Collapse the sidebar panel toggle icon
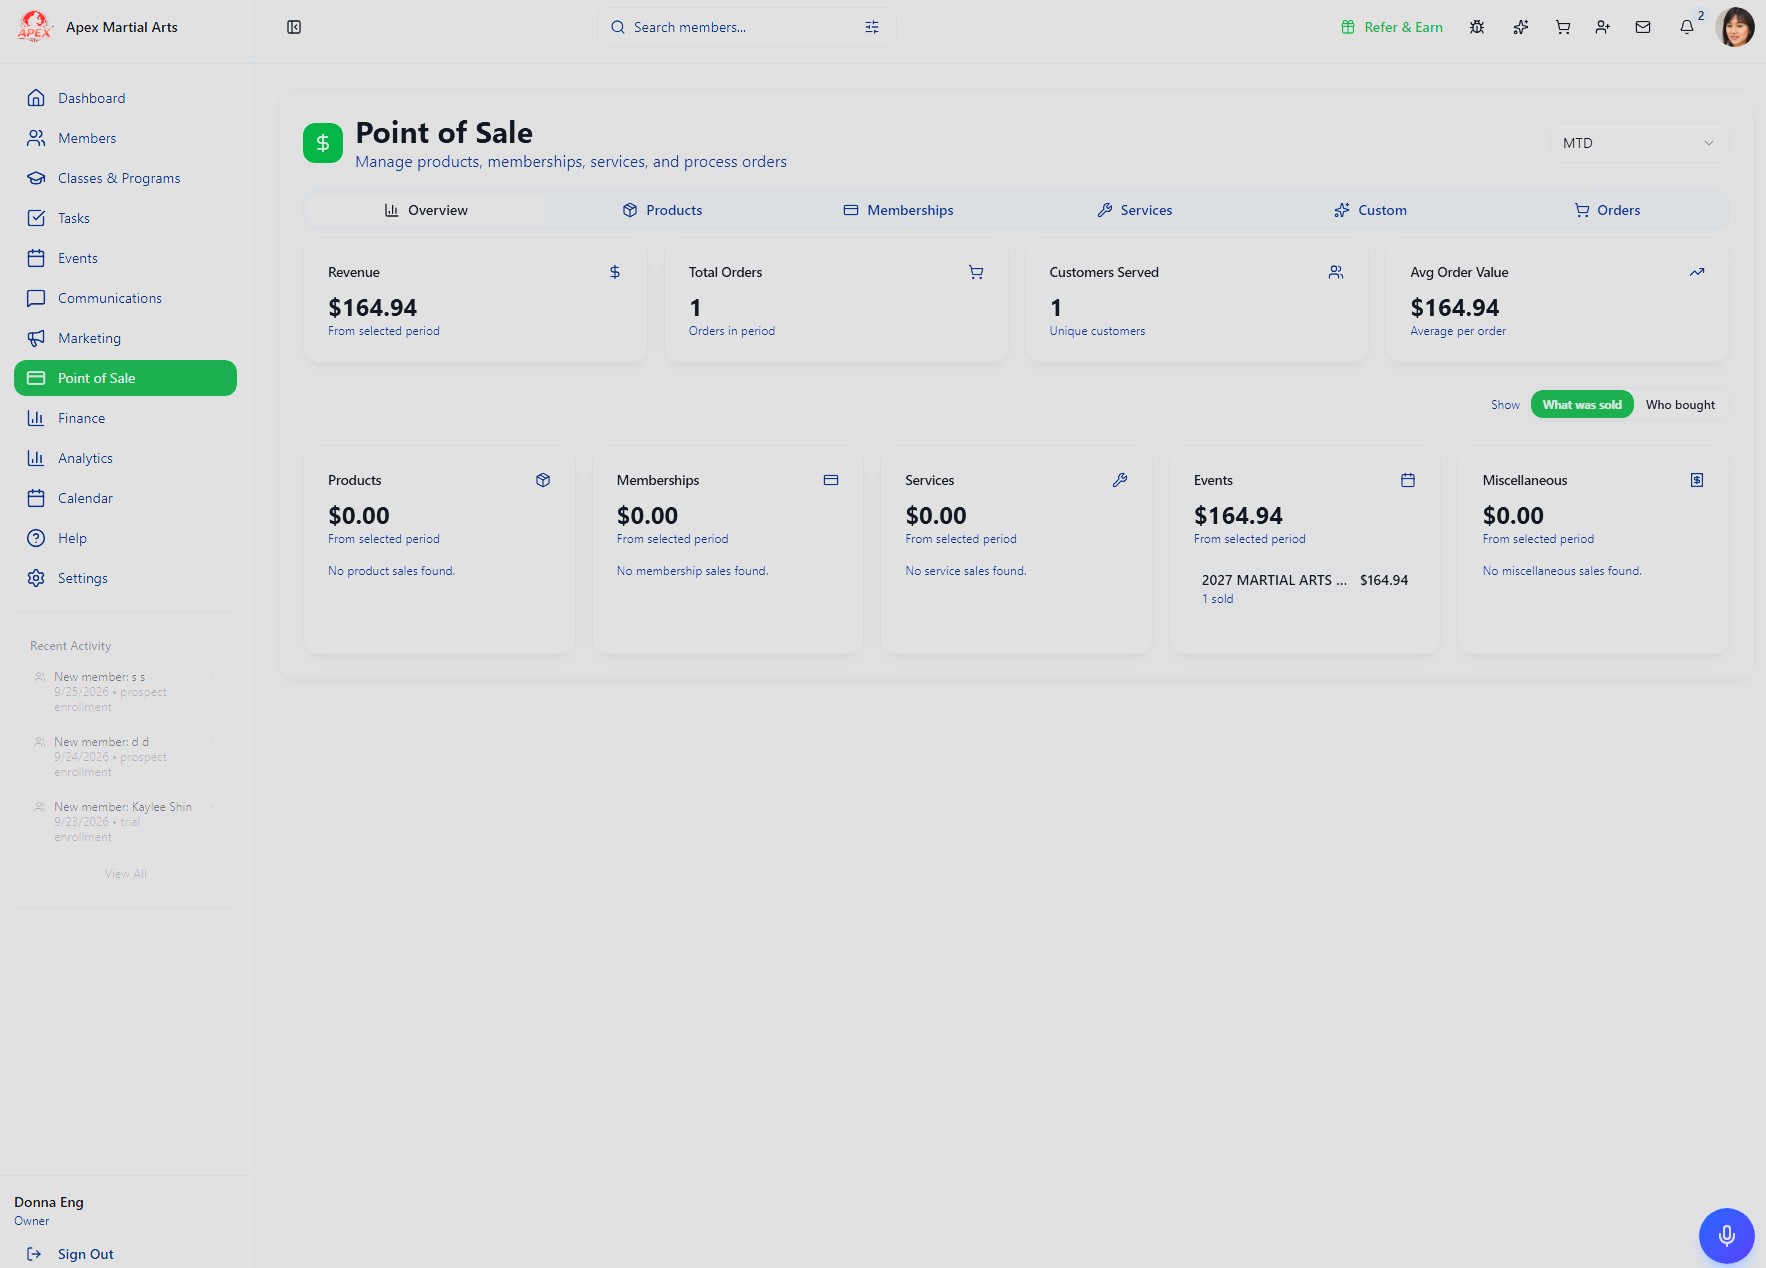This screenshot has height=1268, width=1766. [x=294, y=27]
